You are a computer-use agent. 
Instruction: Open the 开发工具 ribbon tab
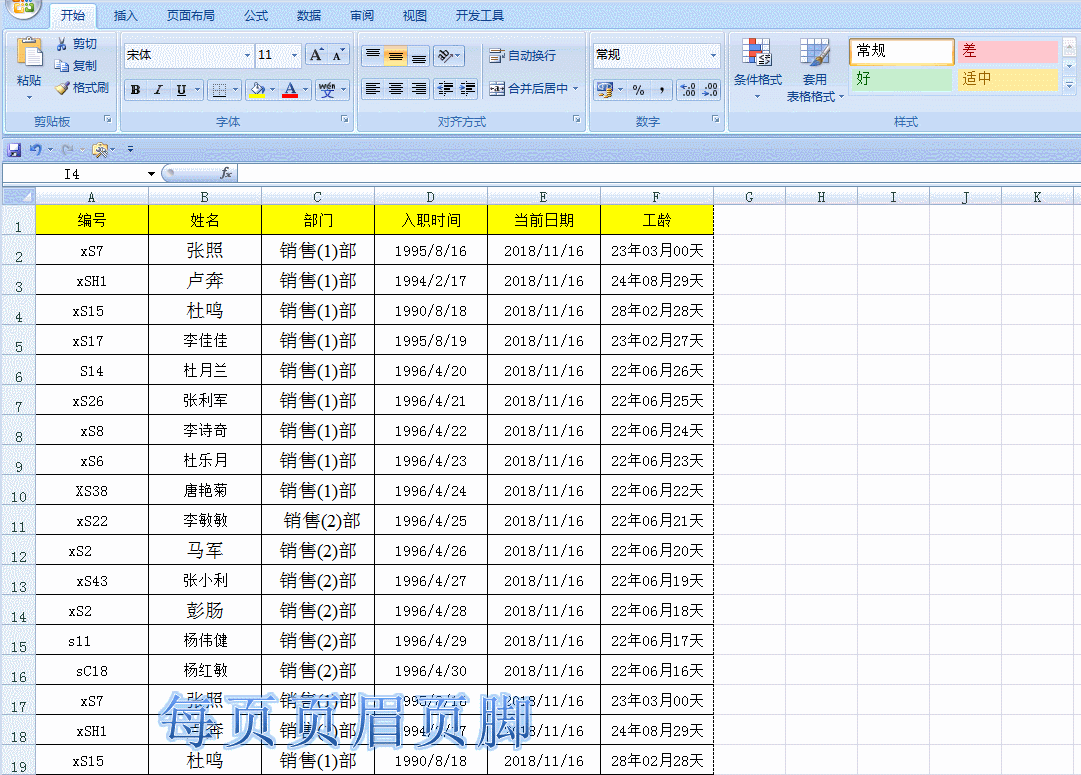coord(480,15)
